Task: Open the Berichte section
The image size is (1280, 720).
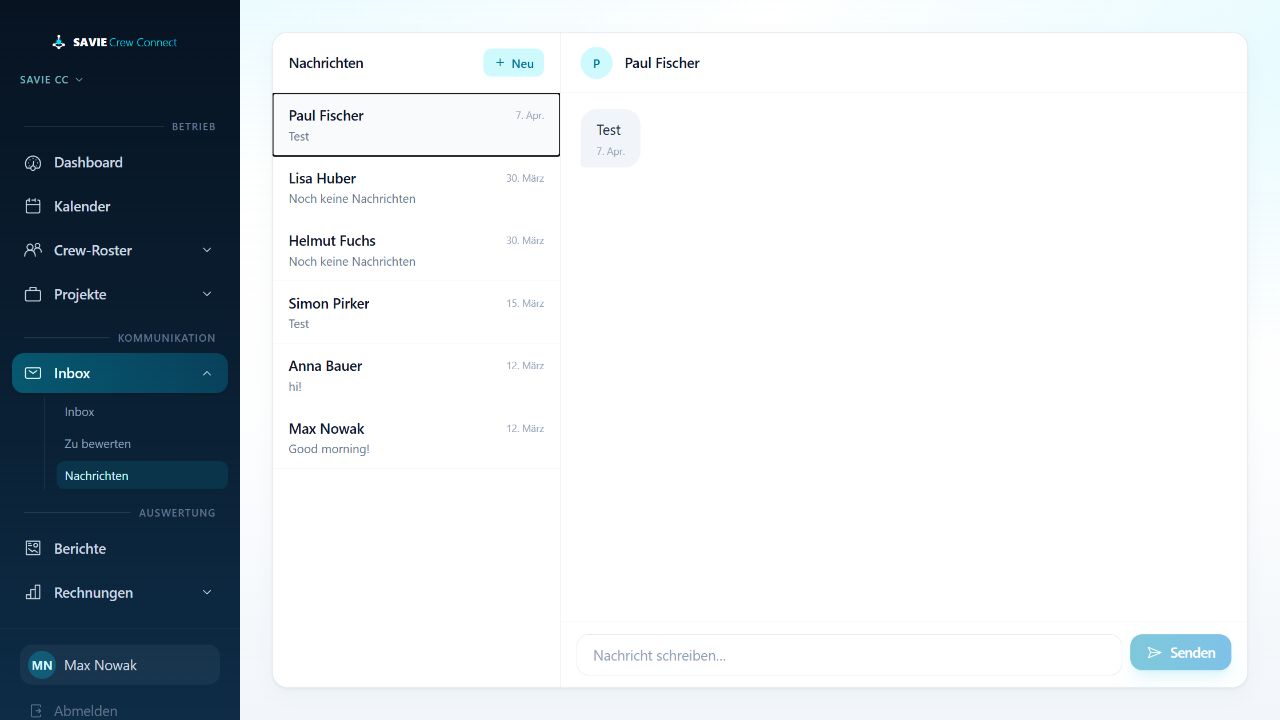Action: [x=120, y=548]
